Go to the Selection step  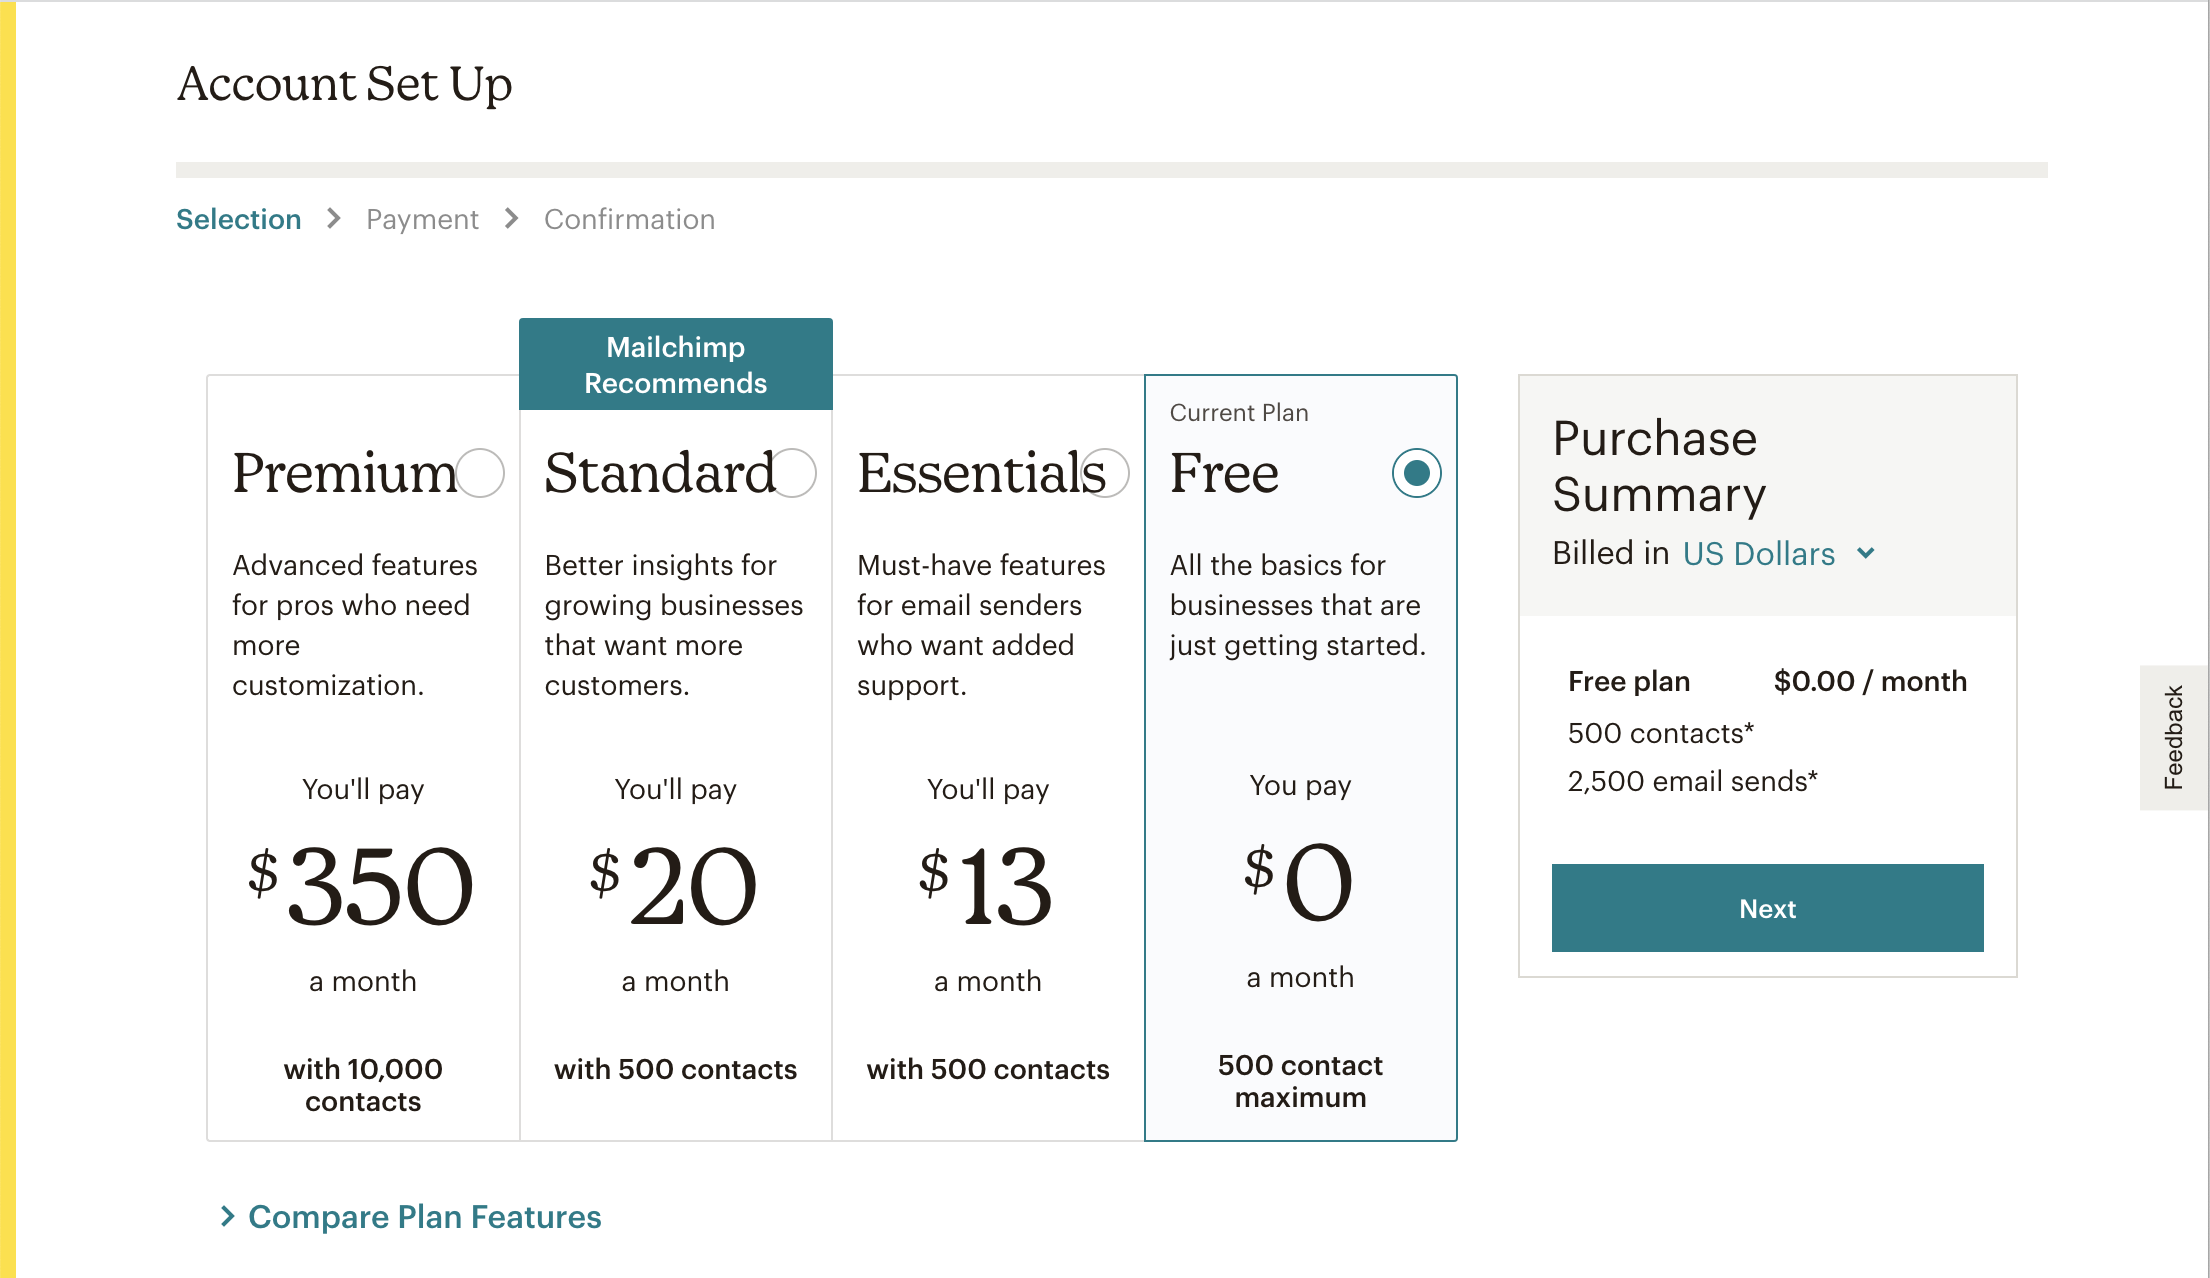point(238,219)
